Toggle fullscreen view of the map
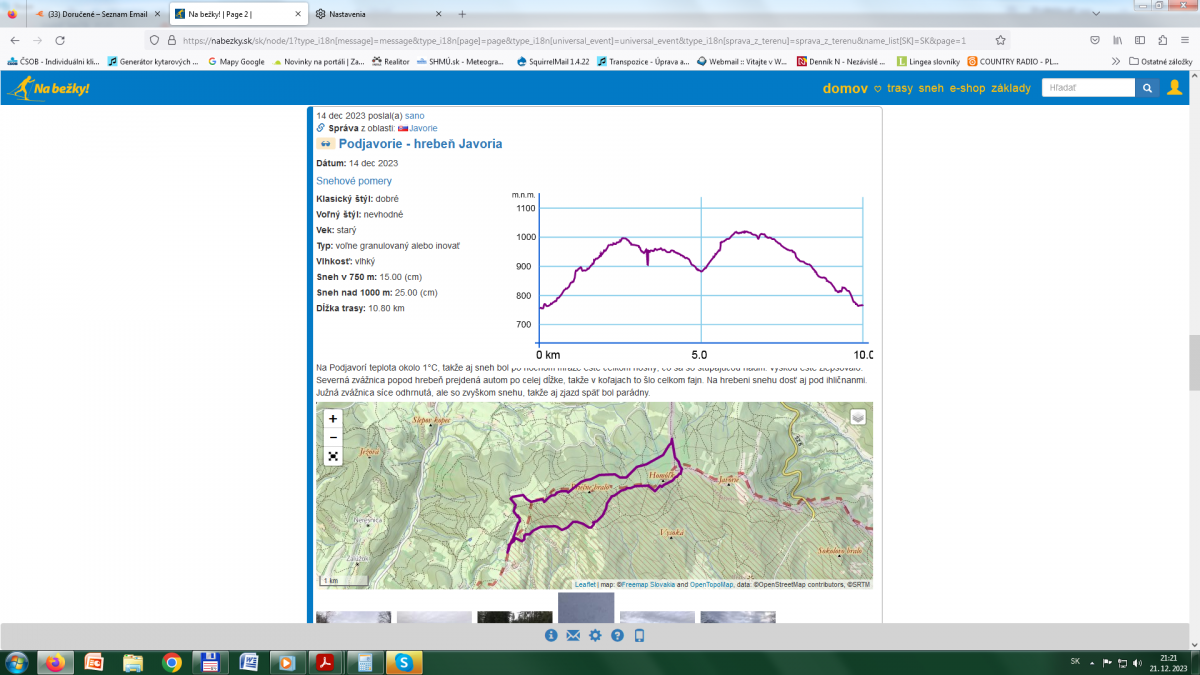The height and width of the screenshot is (675, 1200). [x=333, y=457]
